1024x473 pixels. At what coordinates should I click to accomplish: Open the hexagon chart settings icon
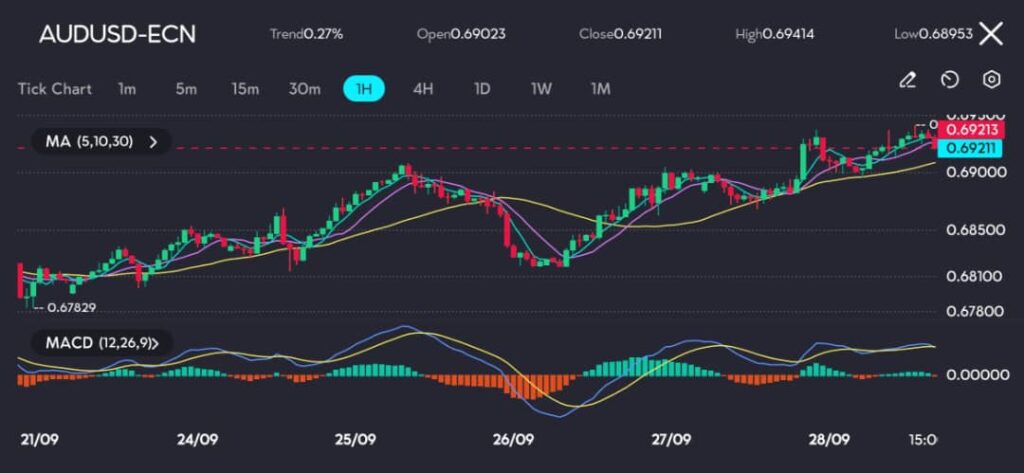(991, 80)
